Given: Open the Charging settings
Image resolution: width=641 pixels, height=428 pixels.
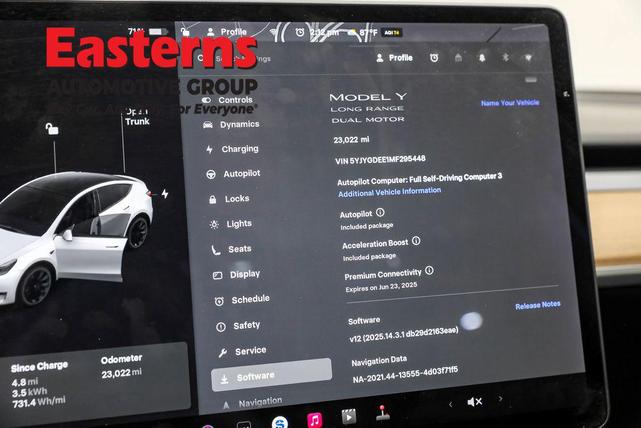Looking at the screenshot, I should click(x=232, y=149).
